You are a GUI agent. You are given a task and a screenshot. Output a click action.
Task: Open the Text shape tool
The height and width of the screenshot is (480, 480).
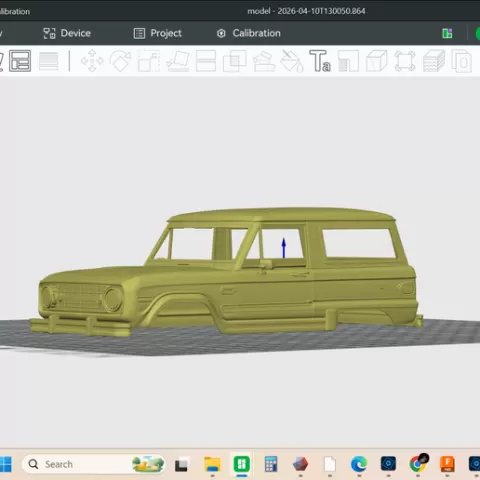320,61
